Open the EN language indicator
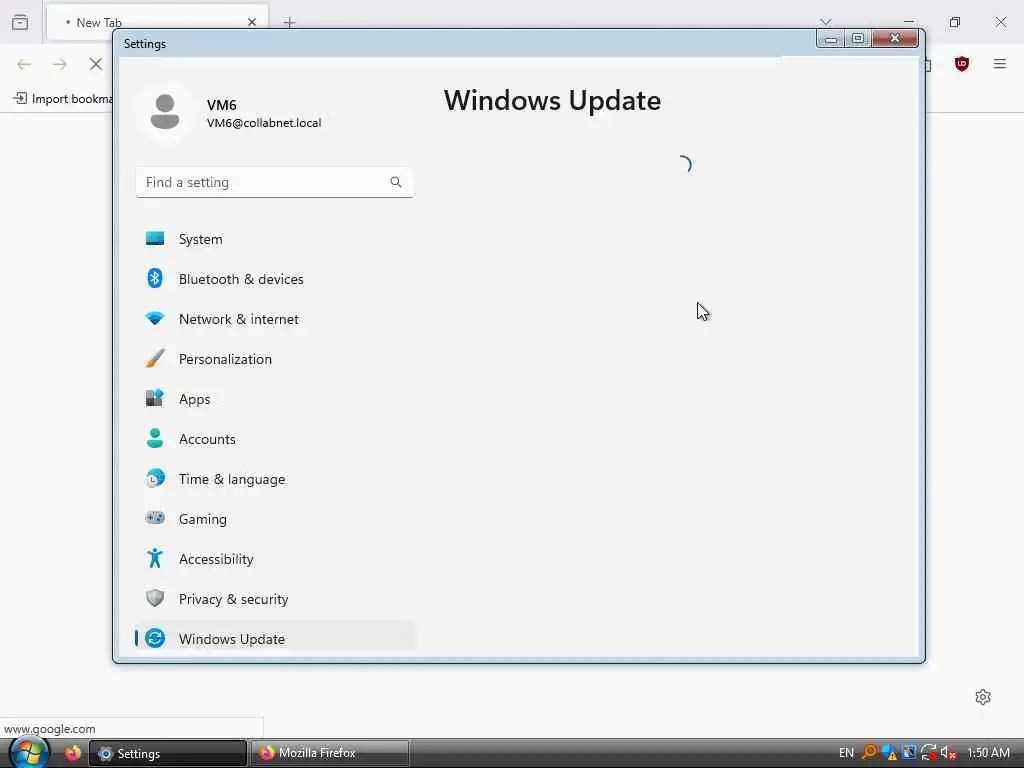The height and width of the screenshot is (768, 1024). pyautogui.click(x=846, y=753)
